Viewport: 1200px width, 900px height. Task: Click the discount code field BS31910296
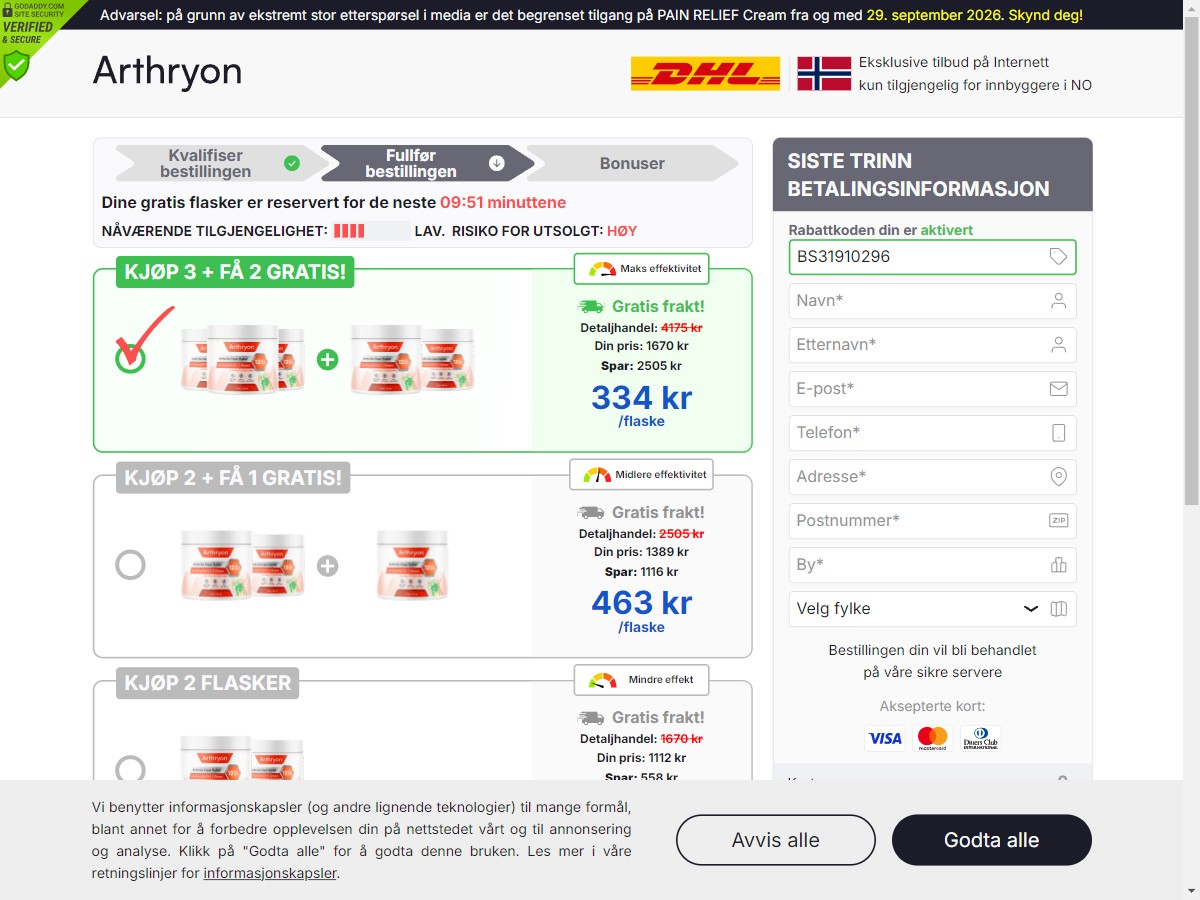click(932, 257)
